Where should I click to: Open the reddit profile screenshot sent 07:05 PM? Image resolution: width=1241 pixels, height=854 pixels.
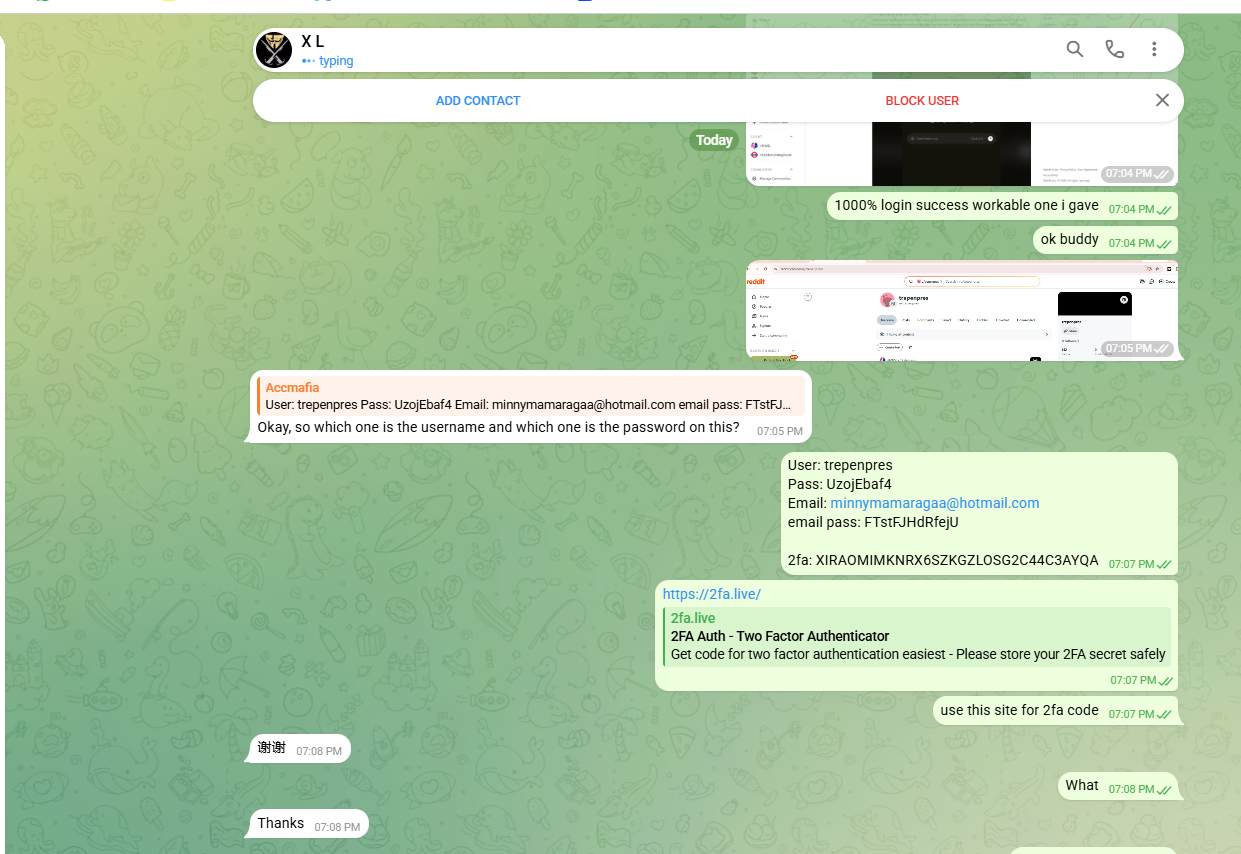pos(962,311)
